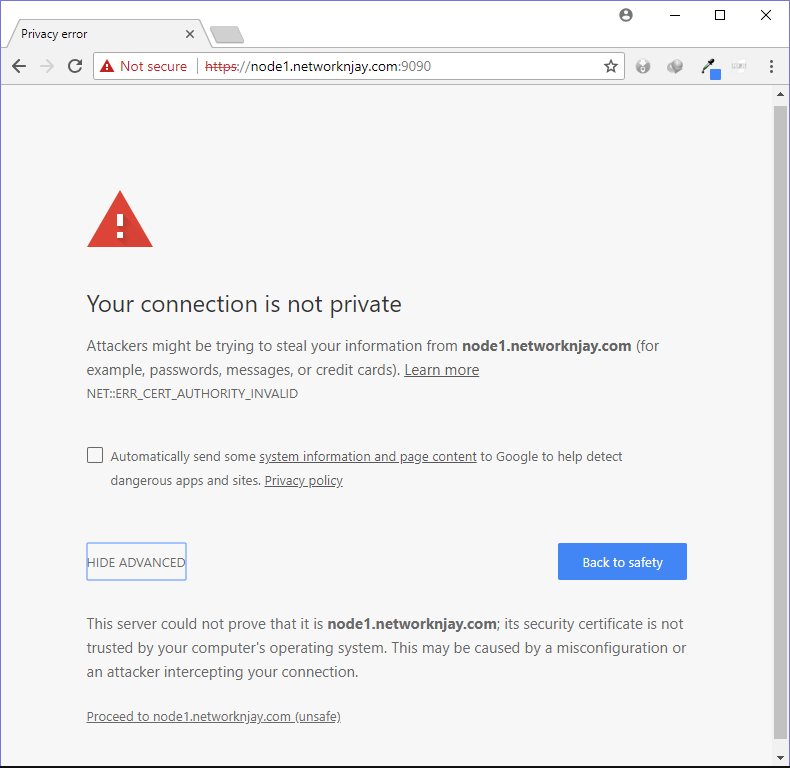The height and width of the screenshot is (768, 790).
Task: Reload the current page
Action: pos(74,66)
